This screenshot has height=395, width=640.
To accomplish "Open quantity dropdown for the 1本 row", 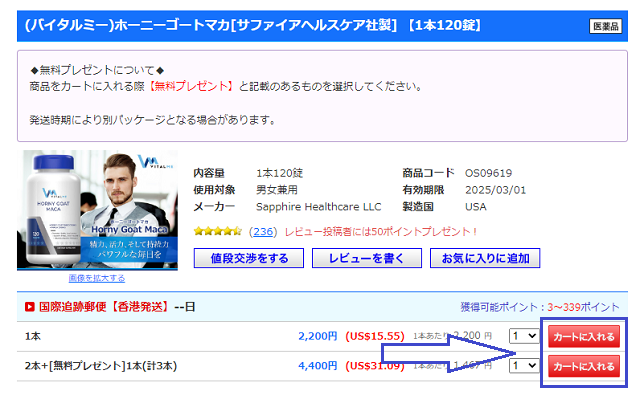I will [524, 336].
